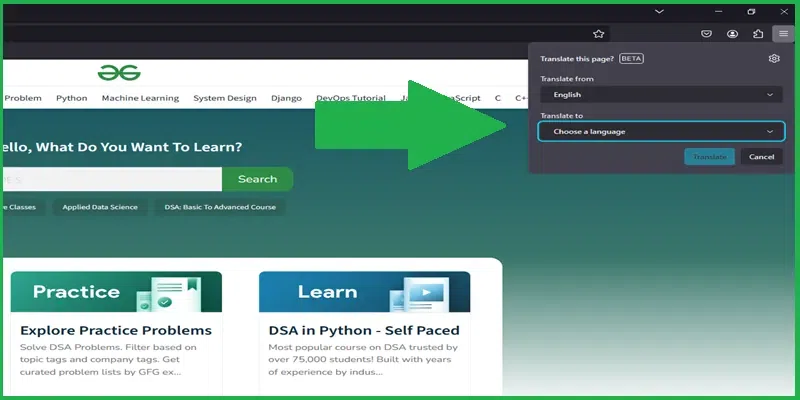Open the Practice card banner
Image resolution: width=800 pixels, height=400 pixels.
coord(116,291)
